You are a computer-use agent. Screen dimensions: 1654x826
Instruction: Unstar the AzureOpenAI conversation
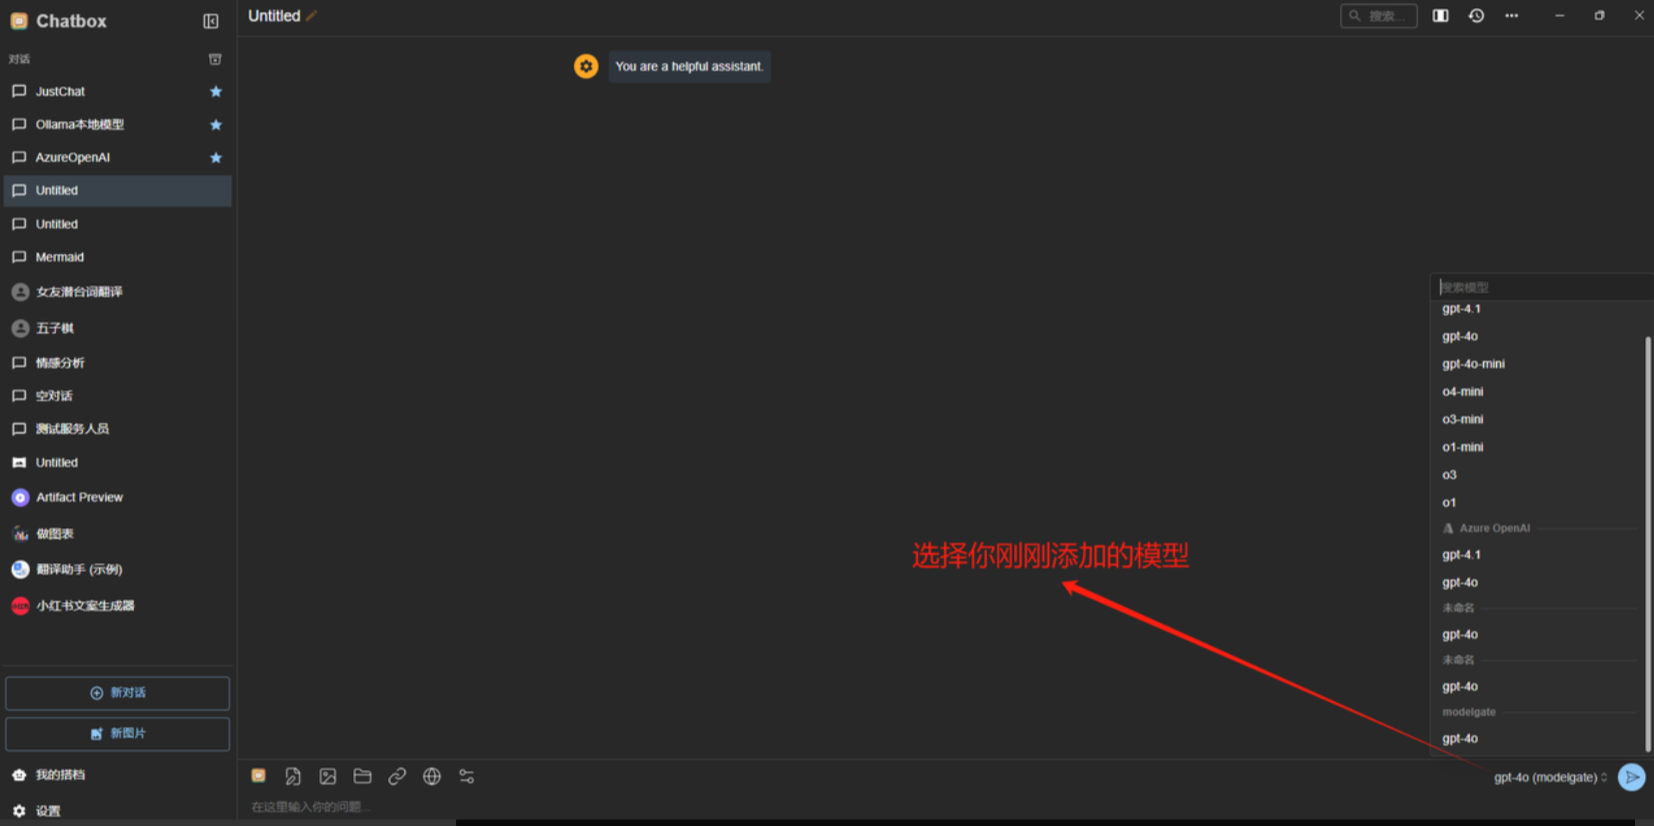216,157
